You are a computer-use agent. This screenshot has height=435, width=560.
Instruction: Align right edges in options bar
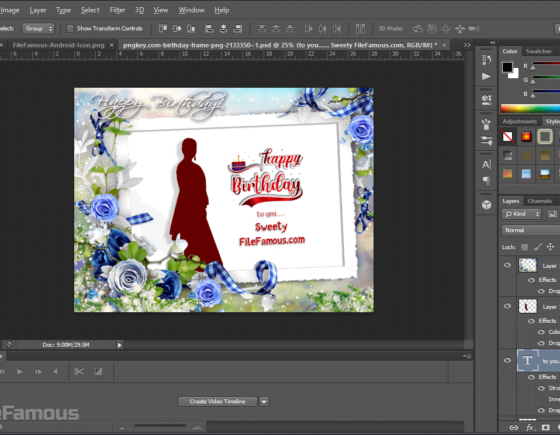(x=238, y=29)
